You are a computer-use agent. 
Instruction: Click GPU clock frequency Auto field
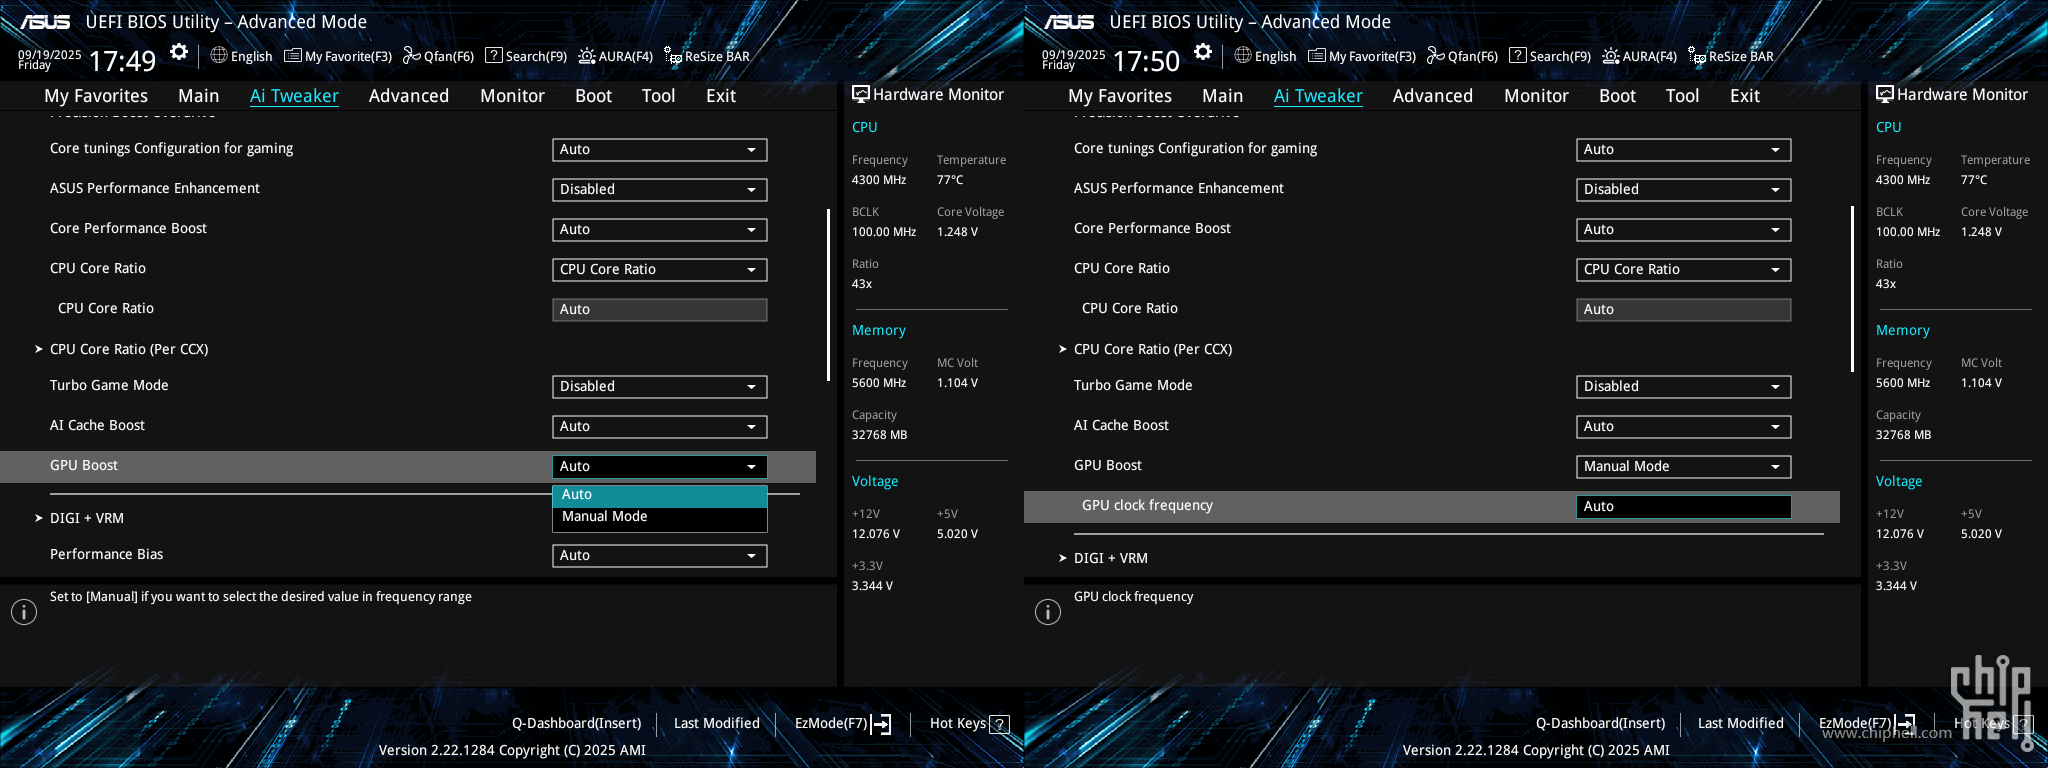click(x=1684, y=507)
